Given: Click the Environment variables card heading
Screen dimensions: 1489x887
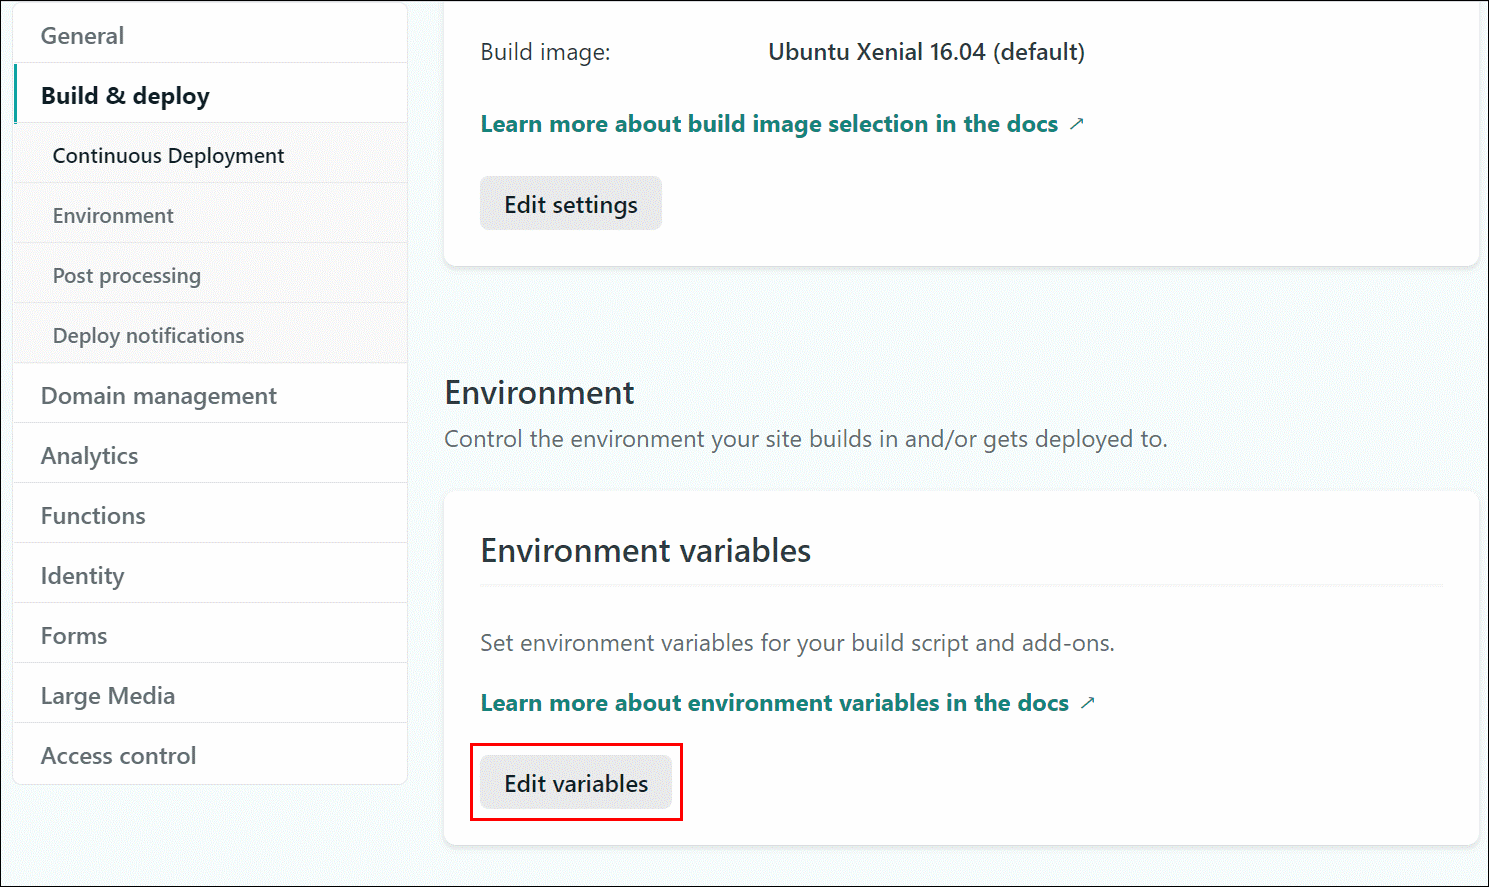Looking at the screenshot, I should (x=645, y=551).
